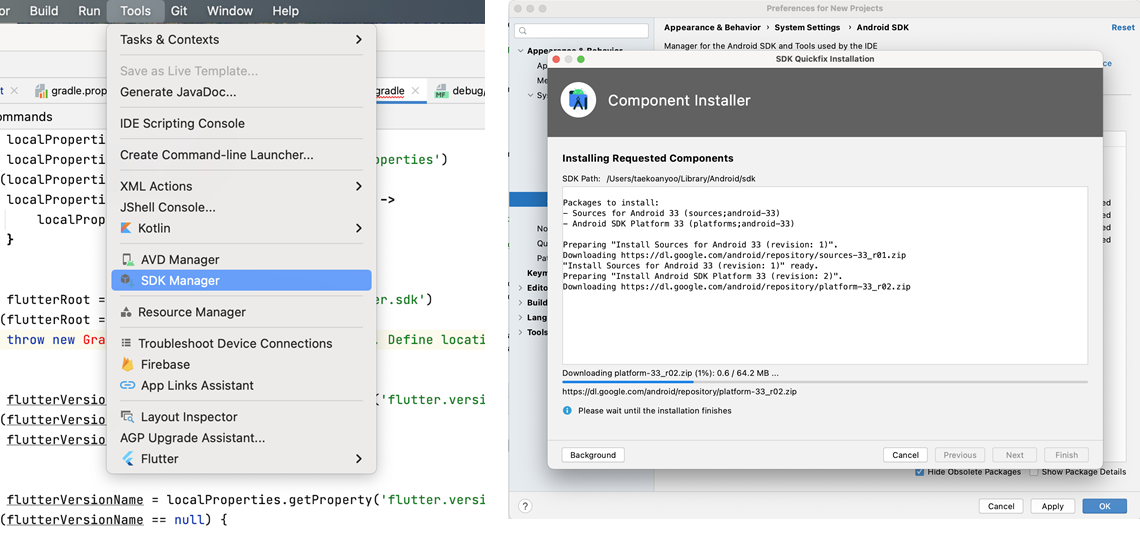1140x533 pixels.
Task: Switch to the gradle.prop editor tab
Action: (x=71, y=92)
